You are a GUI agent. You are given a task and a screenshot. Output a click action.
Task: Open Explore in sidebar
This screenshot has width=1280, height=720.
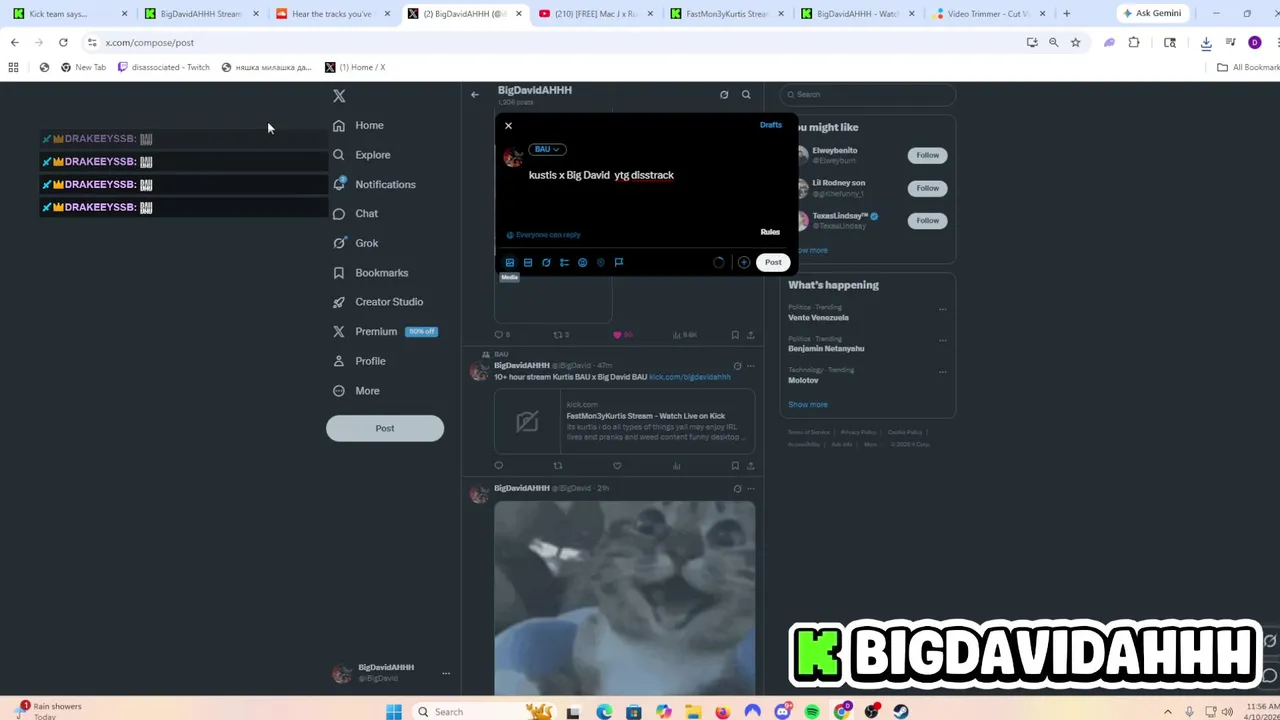coord(361,155)
